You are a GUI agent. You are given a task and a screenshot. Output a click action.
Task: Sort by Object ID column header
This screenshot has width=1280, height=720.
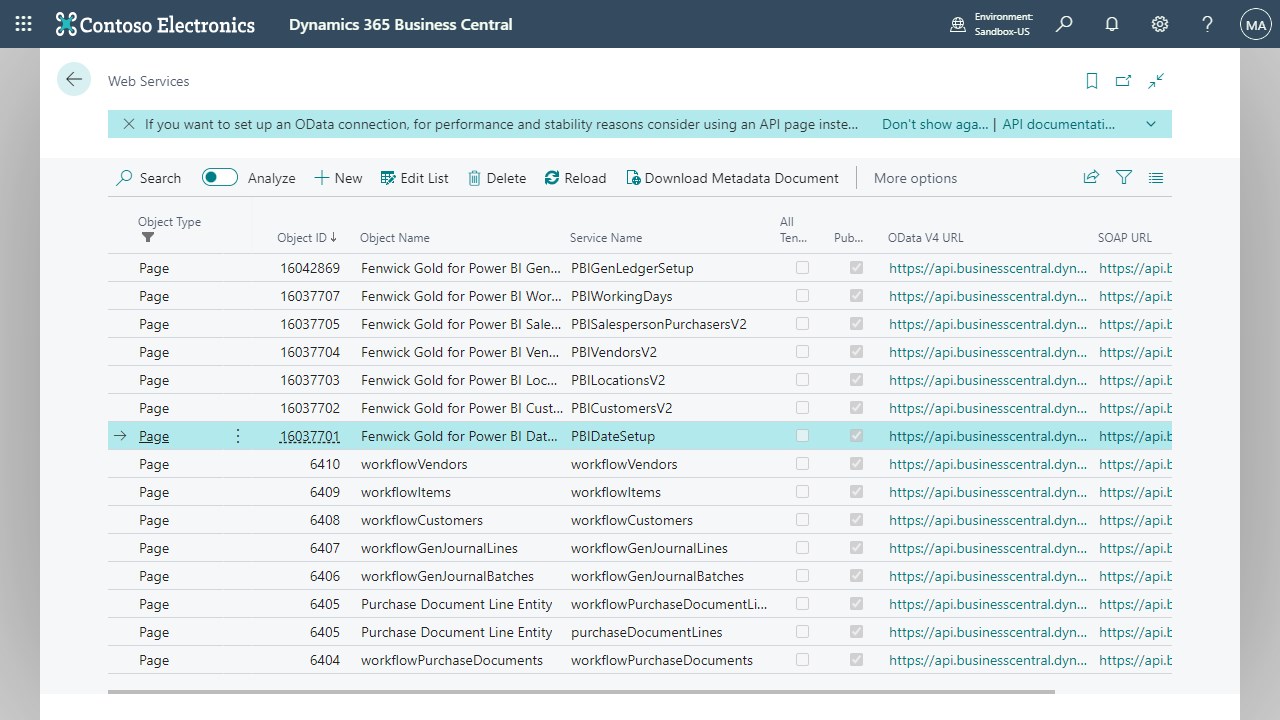point(307,238)
